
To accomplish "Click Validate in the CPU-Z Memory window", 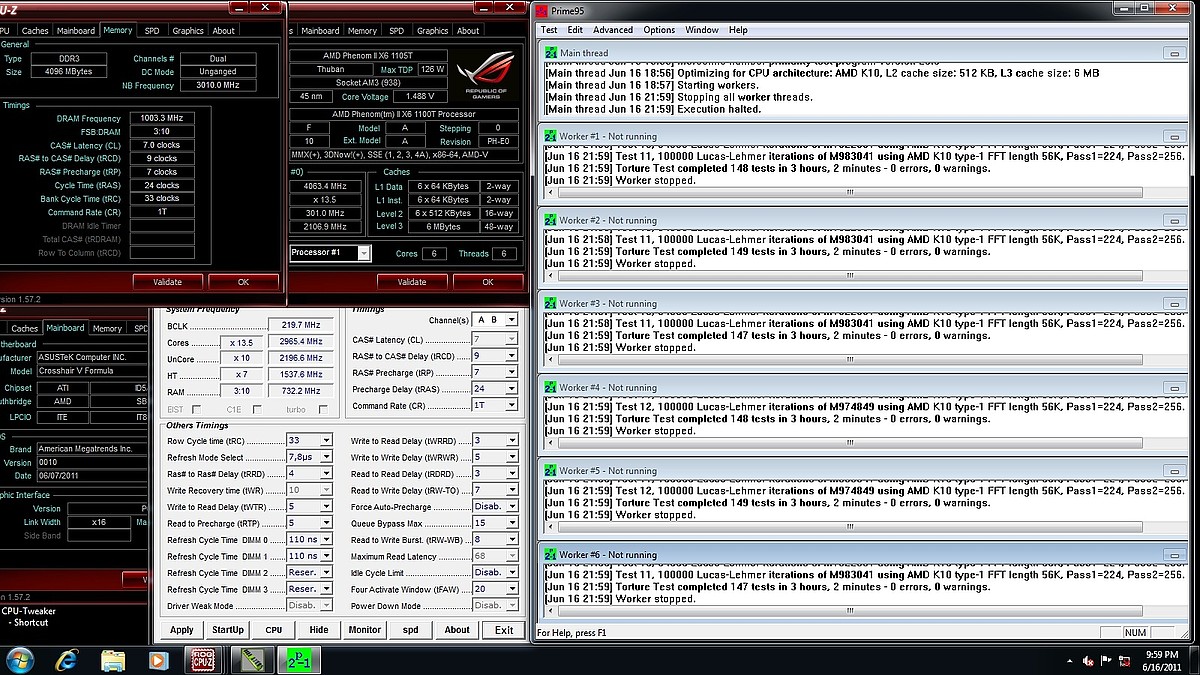I will tap(167, 282).
